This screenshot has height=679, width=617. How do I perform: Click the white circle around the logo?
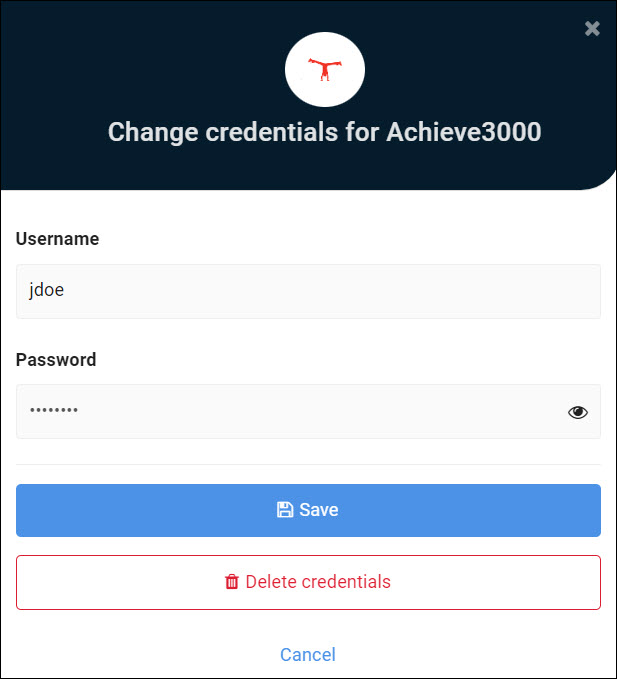click(325, 69)
